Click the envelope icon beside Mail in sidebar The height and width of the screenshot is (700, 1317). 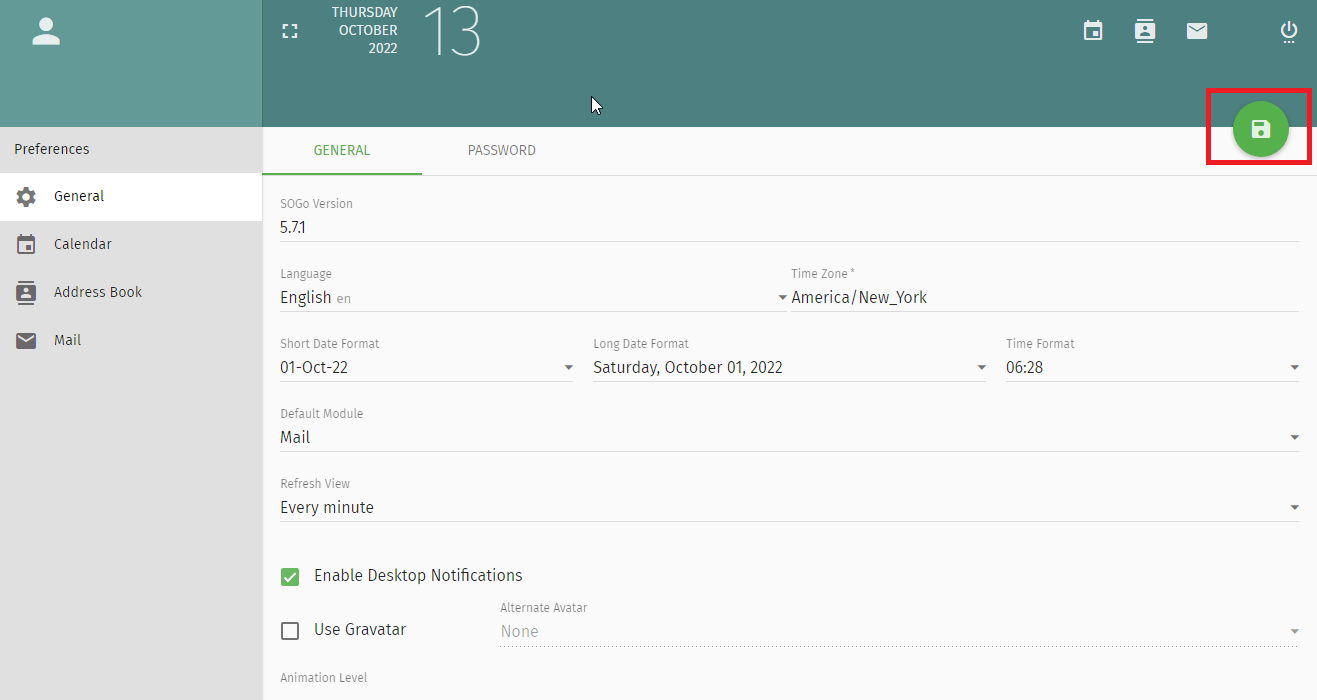coord(27,340)
